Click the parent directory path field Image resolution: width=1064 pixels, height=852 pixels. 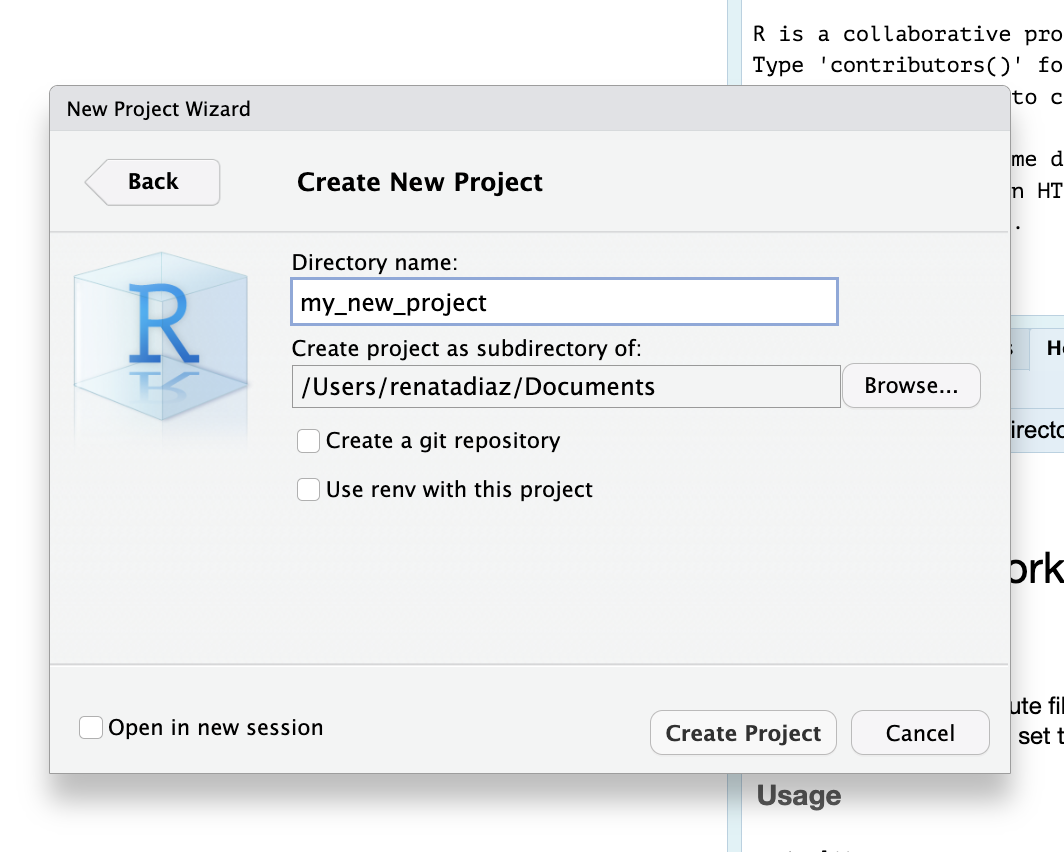pos(566,387)
